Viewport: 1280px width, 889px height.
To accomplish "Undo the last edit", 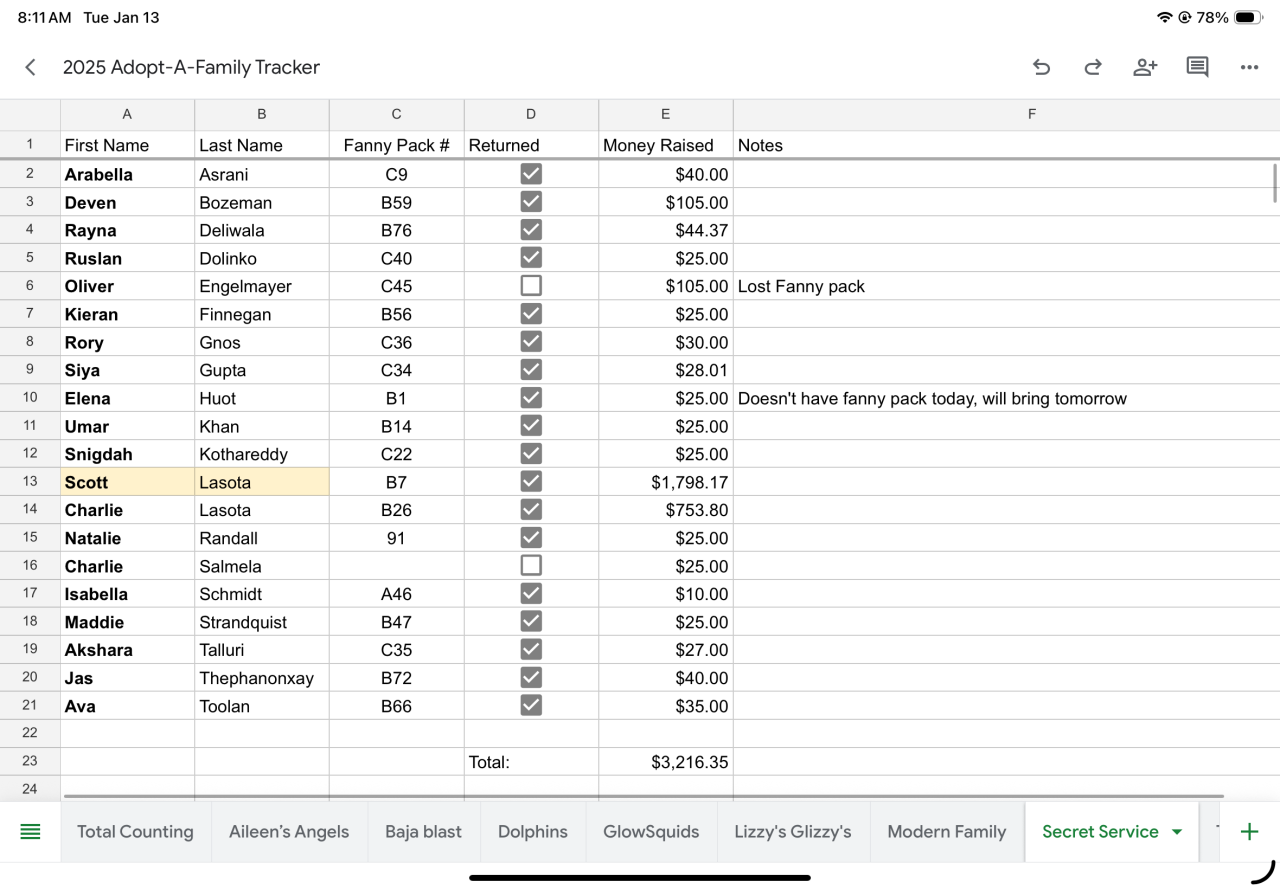I will coord(1041,67).
